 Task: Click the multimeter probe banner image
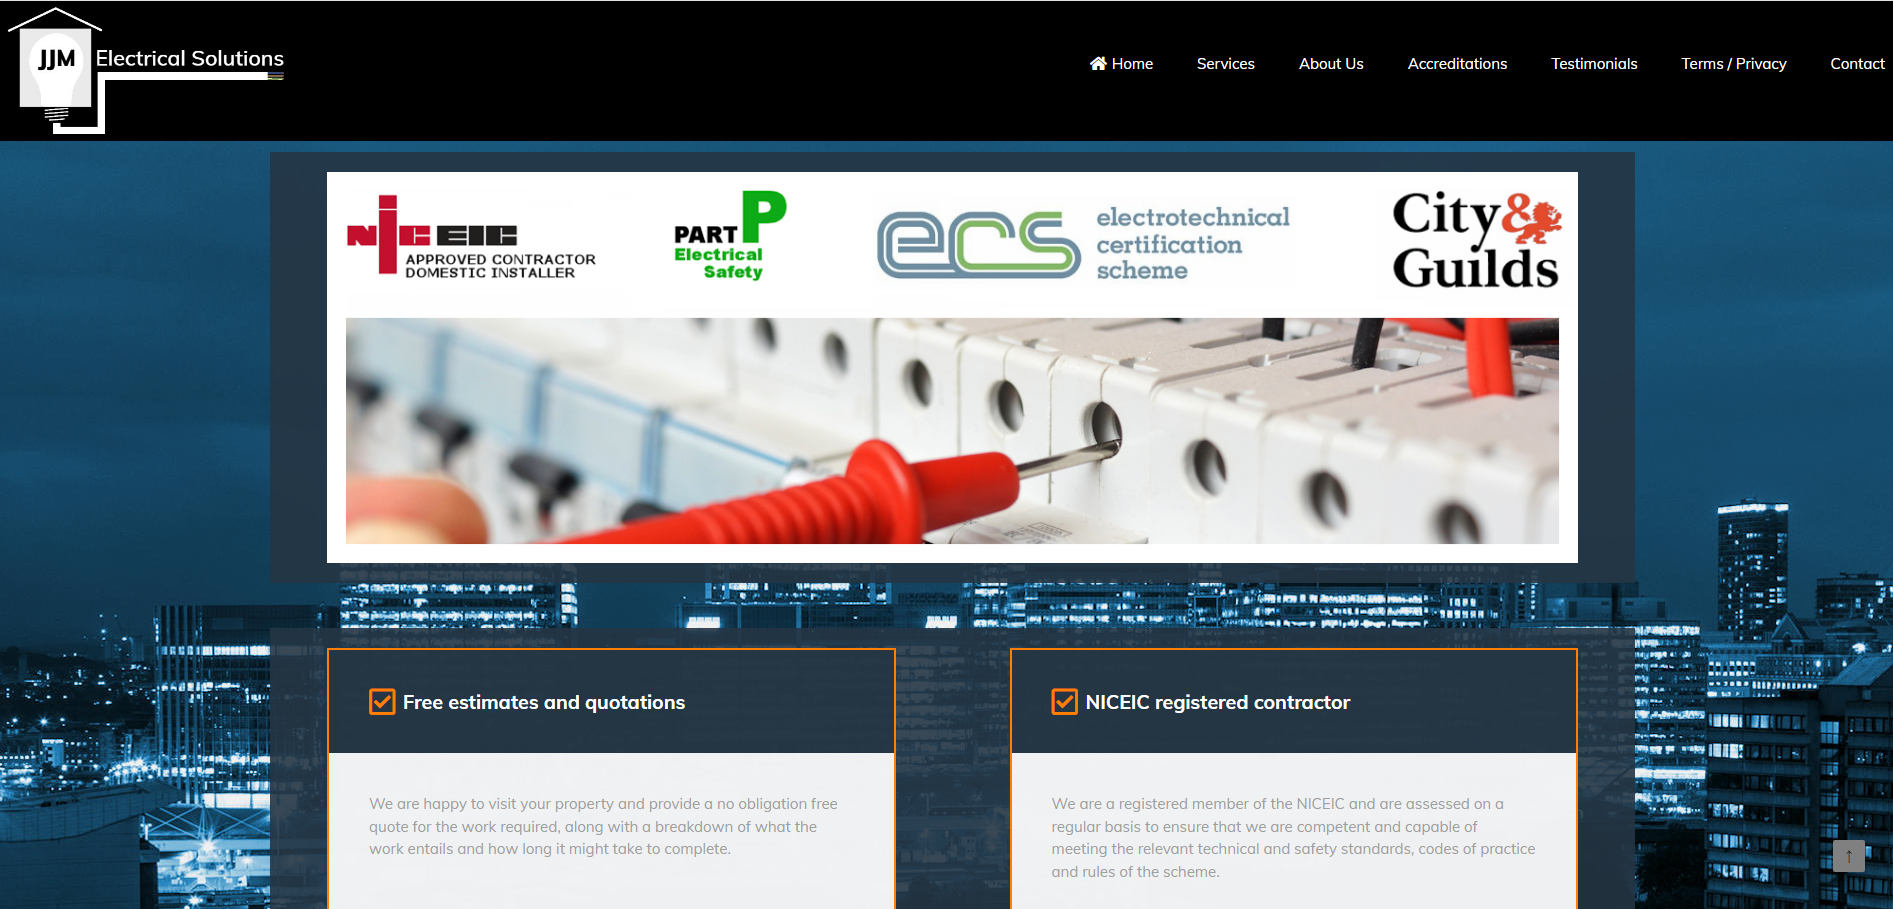click(x=952, y=431)
